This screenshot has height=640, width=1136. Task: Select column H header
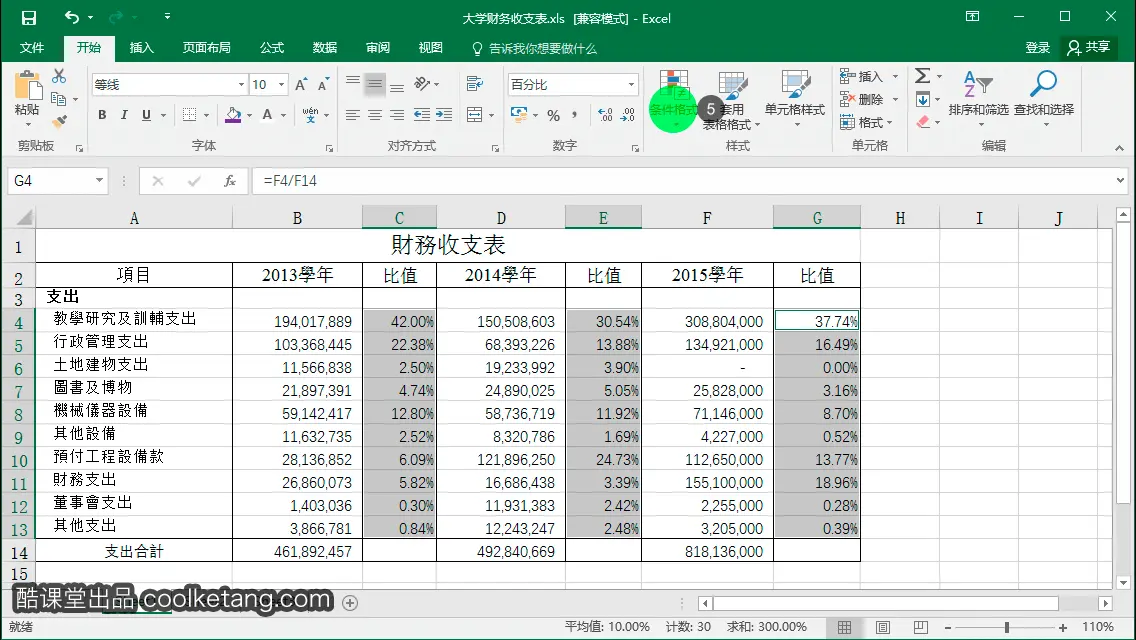pos(900,218)
